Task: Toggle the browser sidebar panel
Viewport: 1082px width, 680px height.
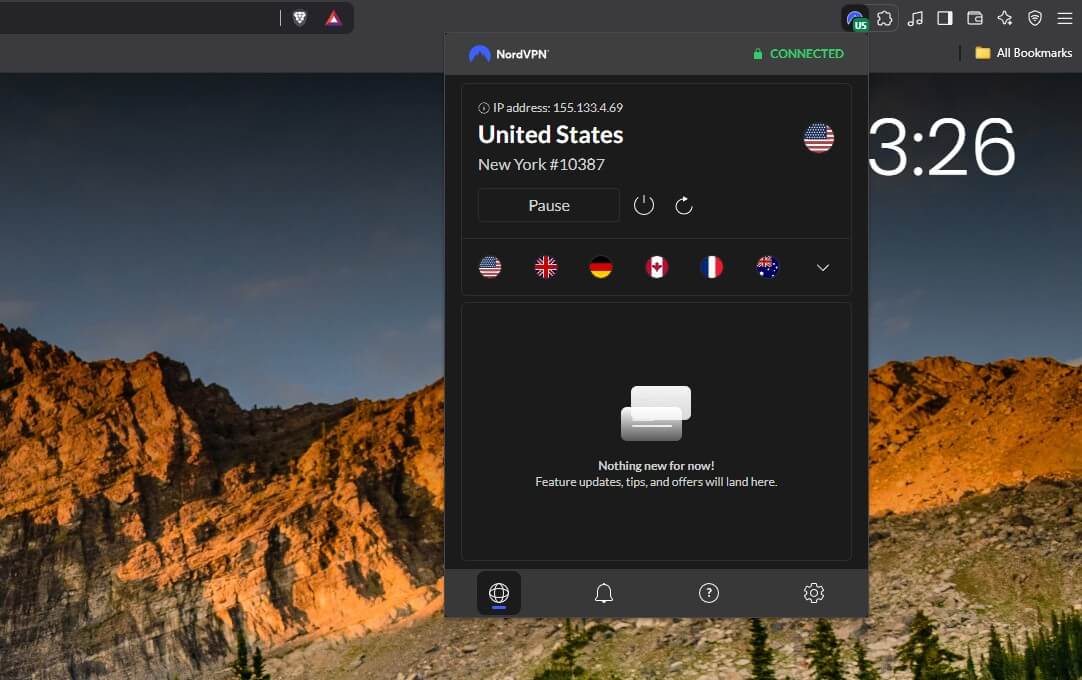Action: coord(944,18)
